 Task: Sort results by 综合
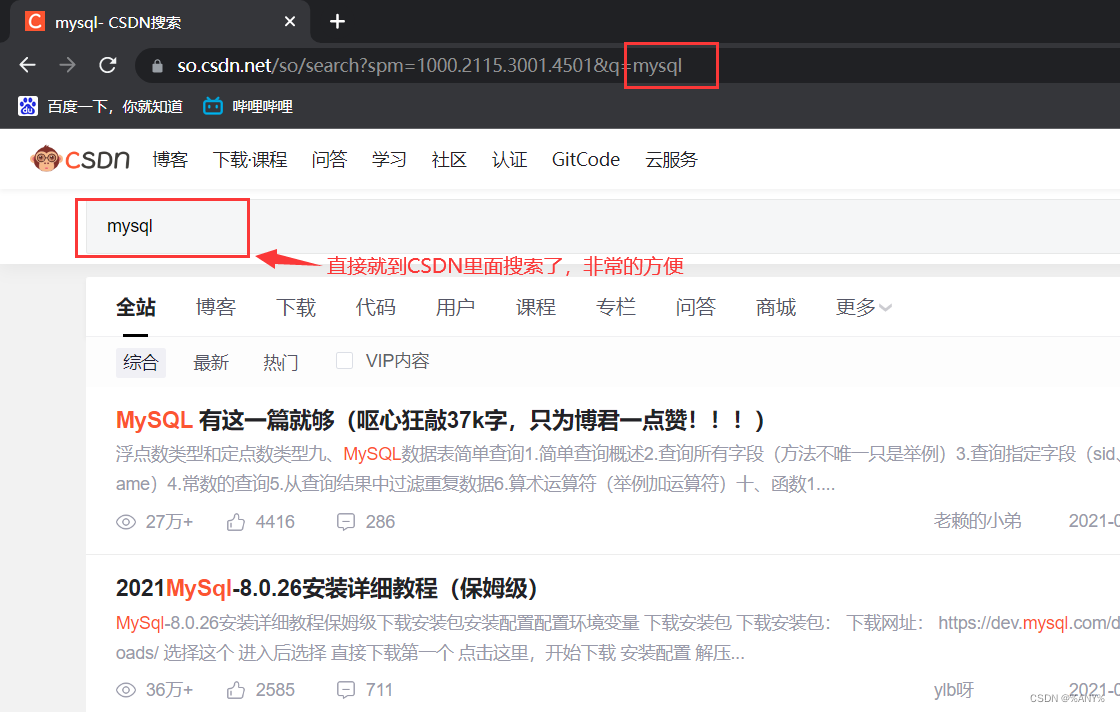[141, 362]
